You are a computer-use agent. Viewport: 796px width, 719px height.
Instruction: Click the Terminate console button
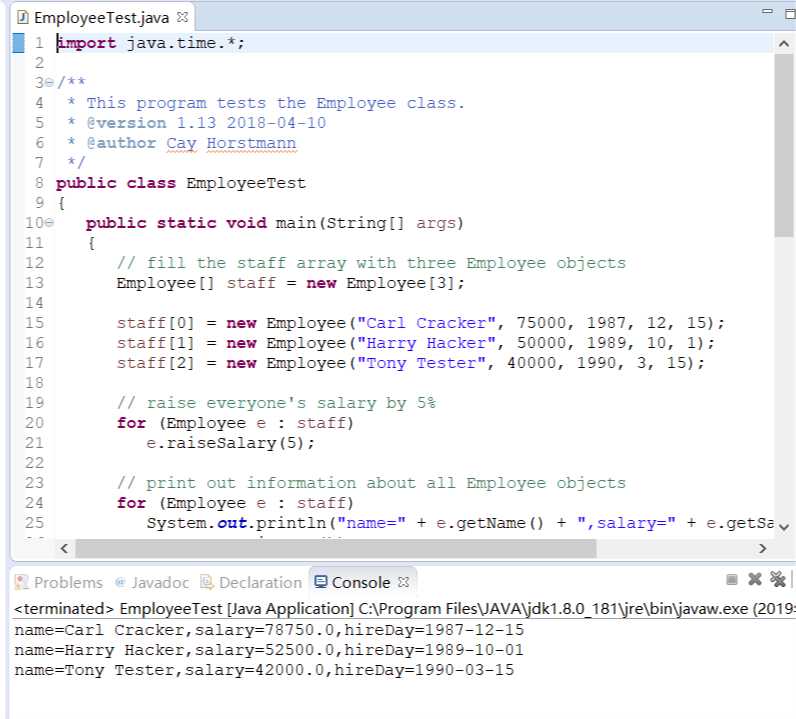(x=732, y=579)
